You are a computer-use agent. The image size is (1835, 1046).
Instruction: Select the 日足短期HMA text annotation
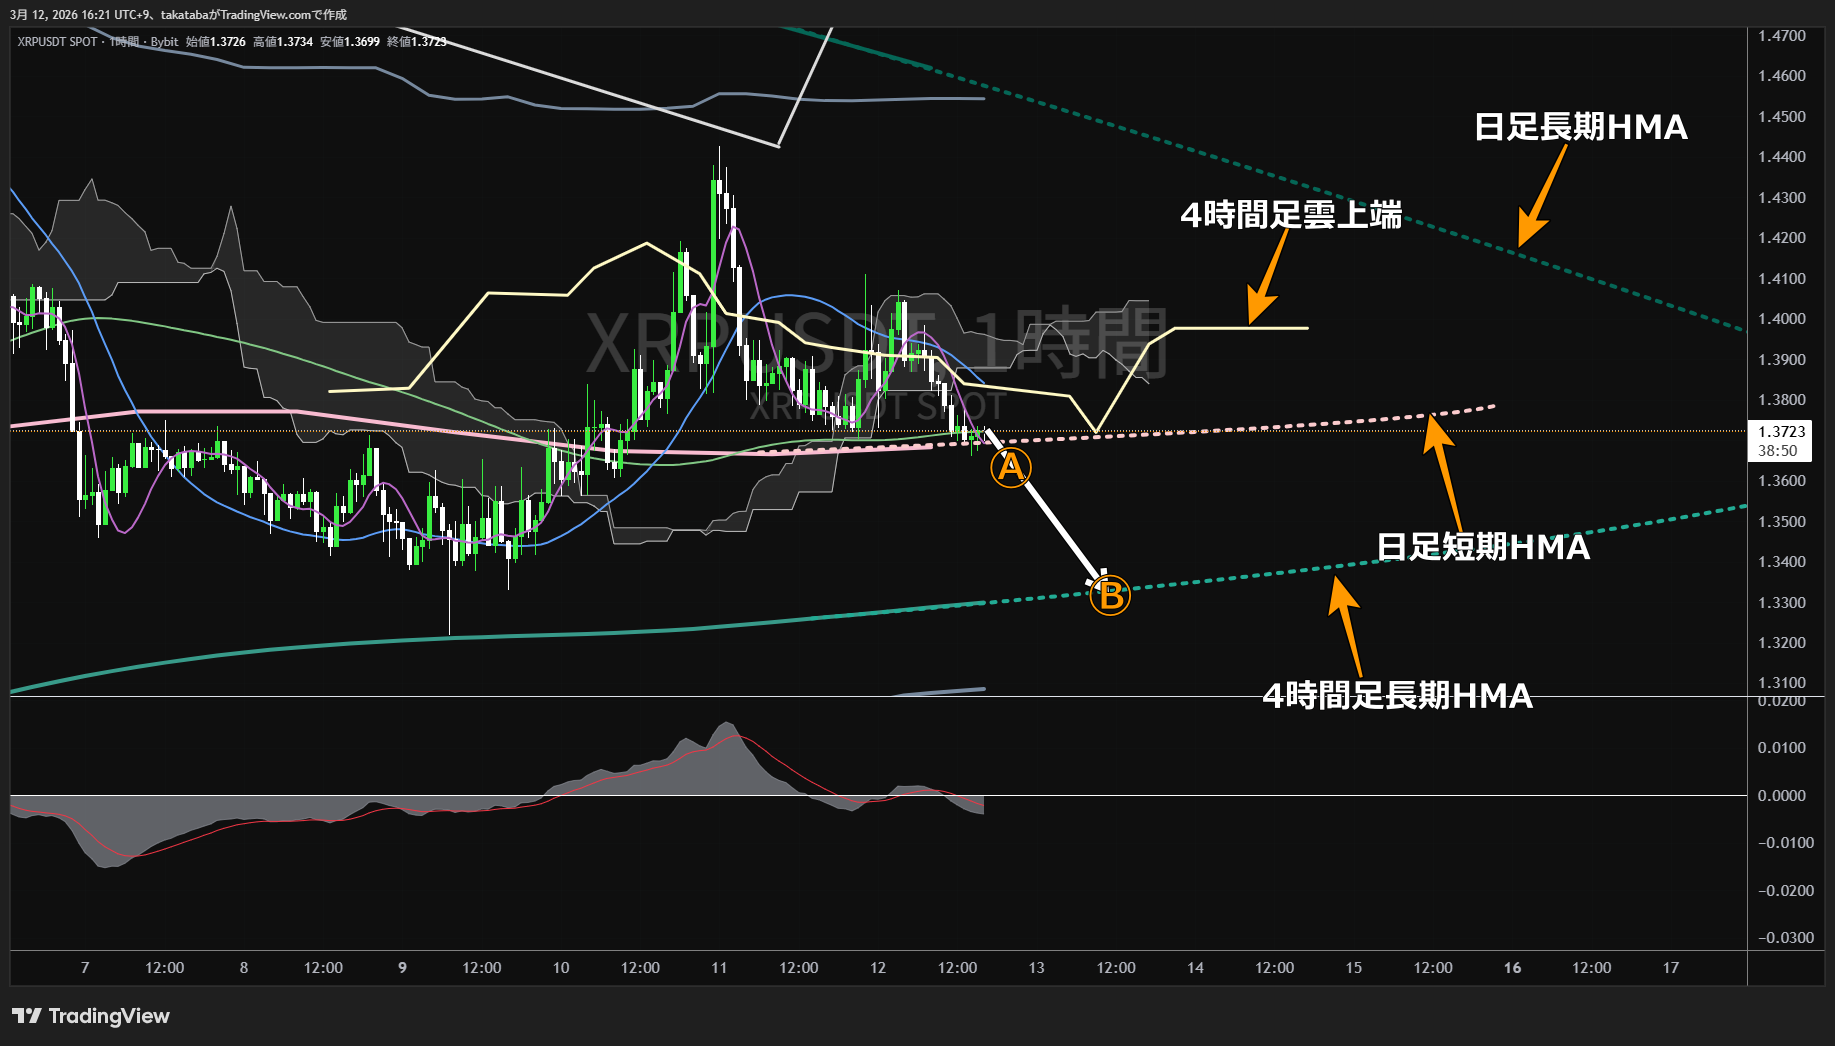pyautogui.click(x=1482, y=547)
